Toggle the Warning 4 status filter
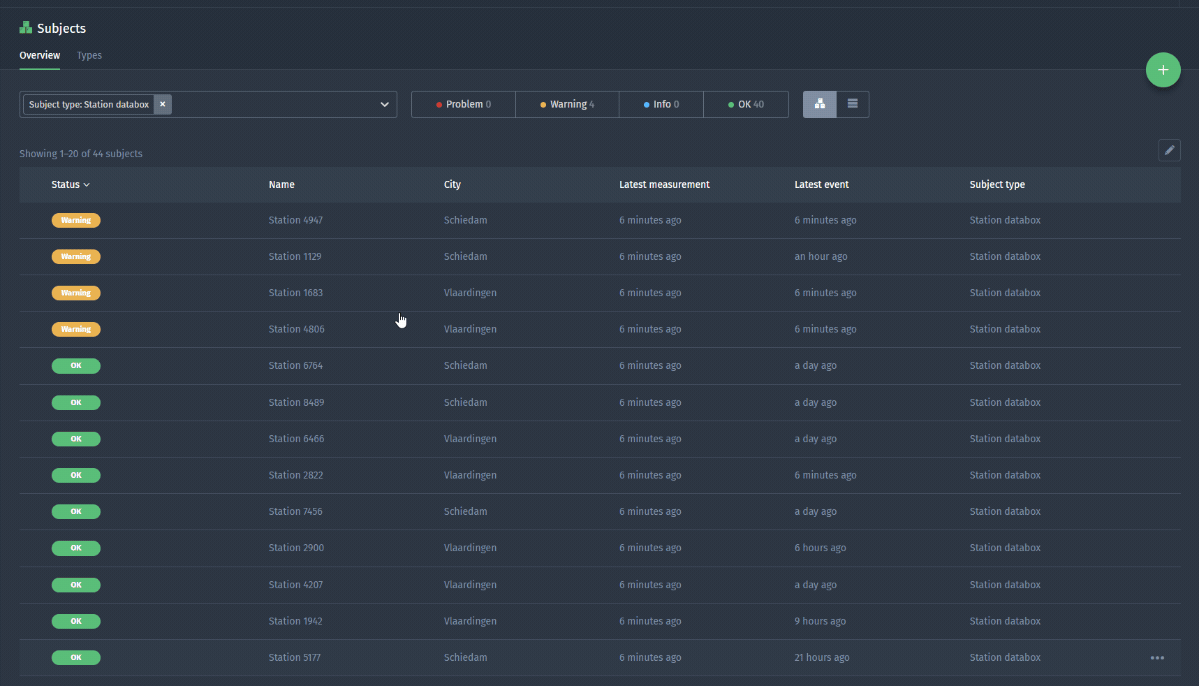Image resolution: width=1199 pixels, height=686 pixels. pos(567,104)
